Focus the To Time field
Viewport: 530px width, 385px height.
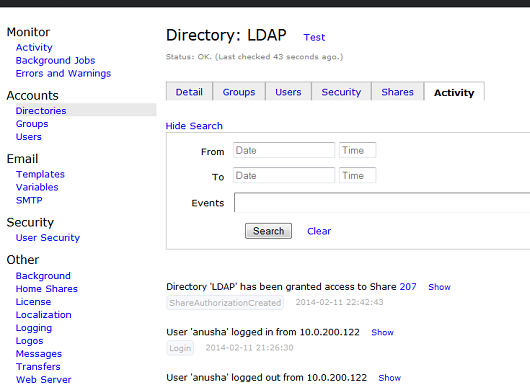click(x=358, y=175)
